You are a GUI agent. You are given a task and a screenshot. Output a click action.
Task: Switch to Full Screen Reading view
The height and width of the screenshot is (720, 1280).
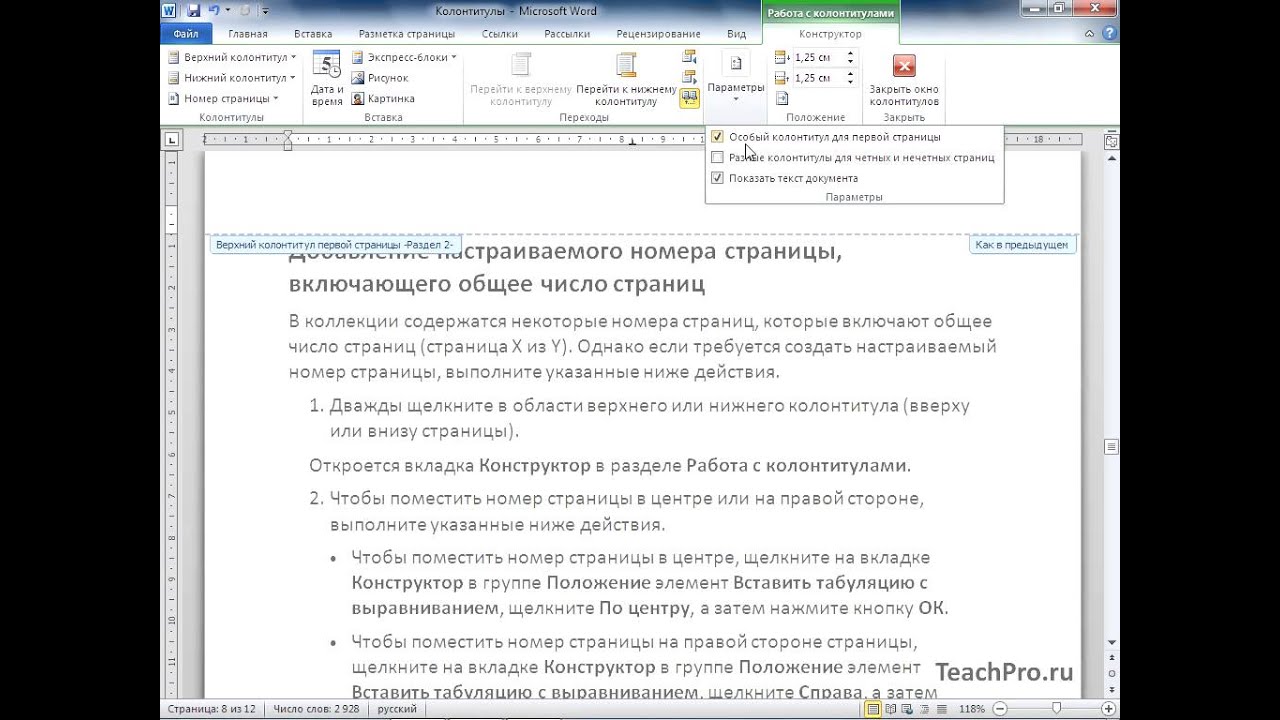point(891,709)
